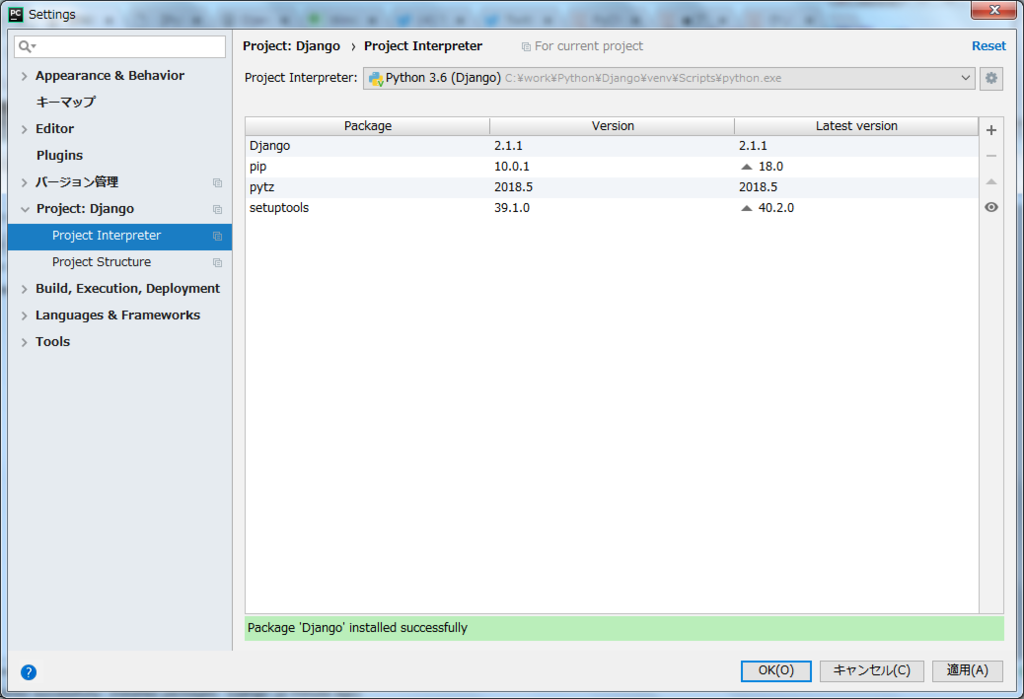1024x699 pixels.
Task: Select キーマップ in settings tree
Action: [65, 102]
